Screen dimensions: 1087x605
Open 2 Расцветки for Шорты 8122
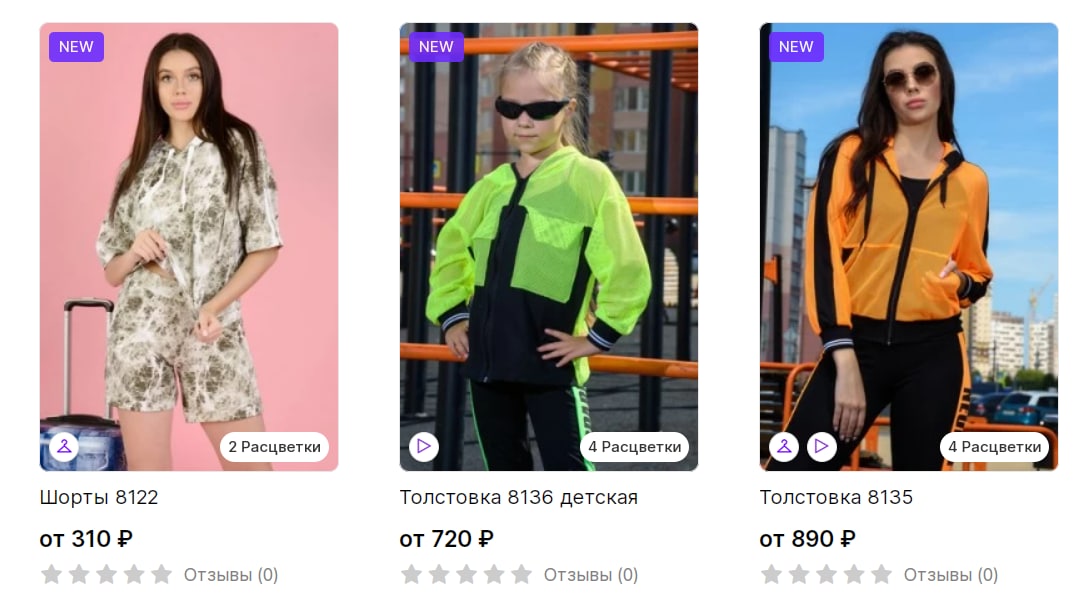pyautogui.click(x=275, y=447)
